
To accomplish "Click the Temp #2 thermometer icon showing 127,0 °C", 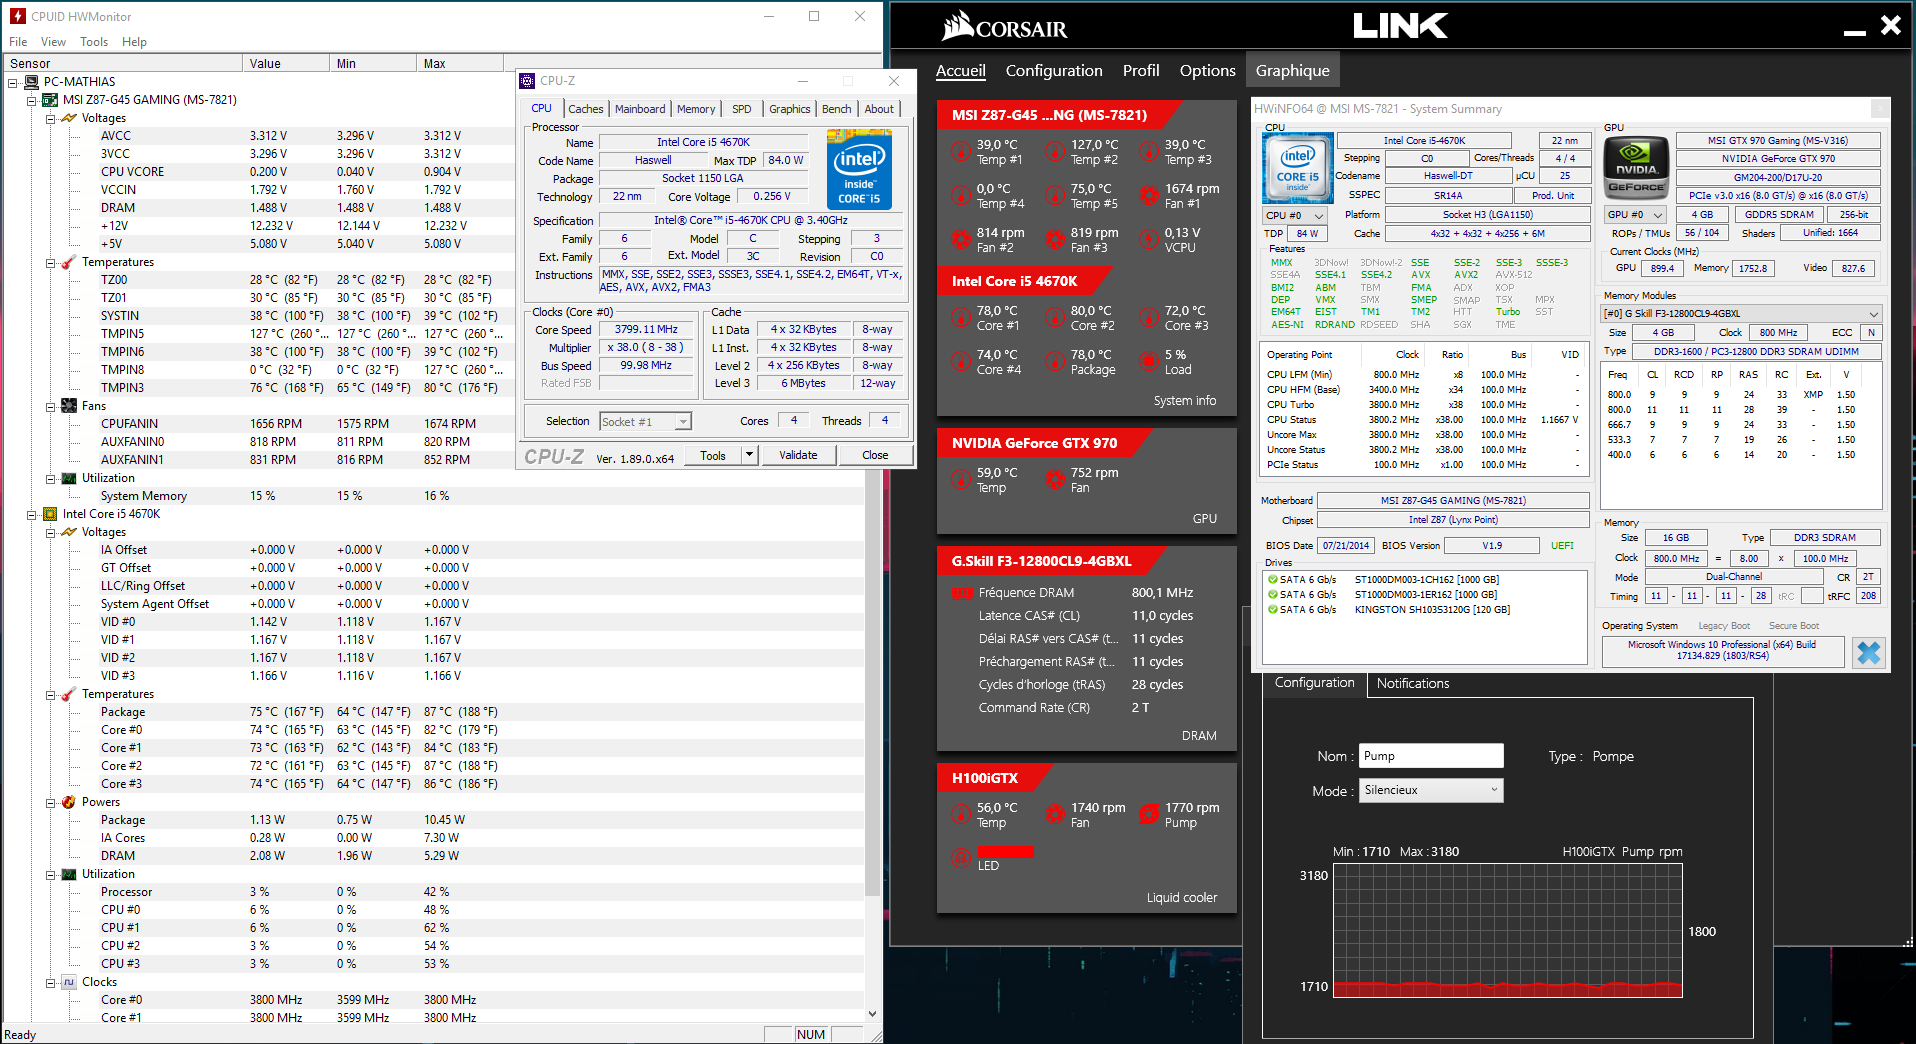I will coord(1055,152).
